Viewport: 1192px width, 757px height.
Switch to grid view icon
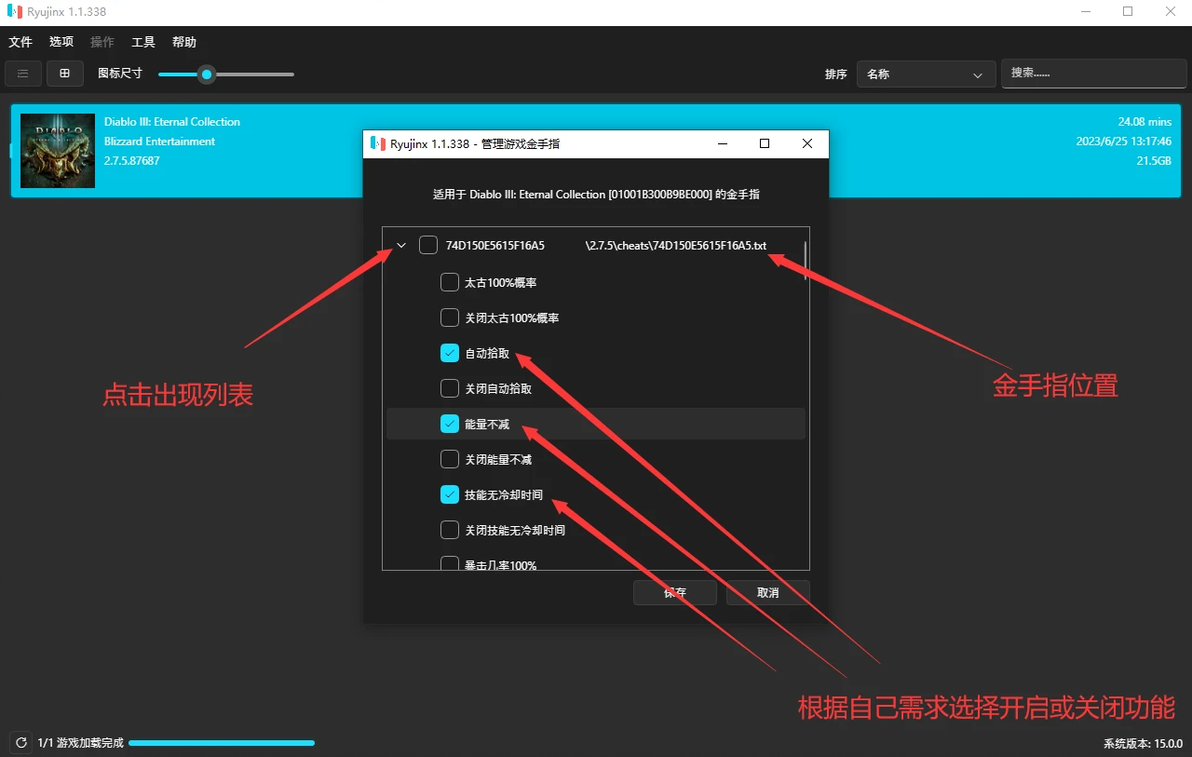(65, 74)
